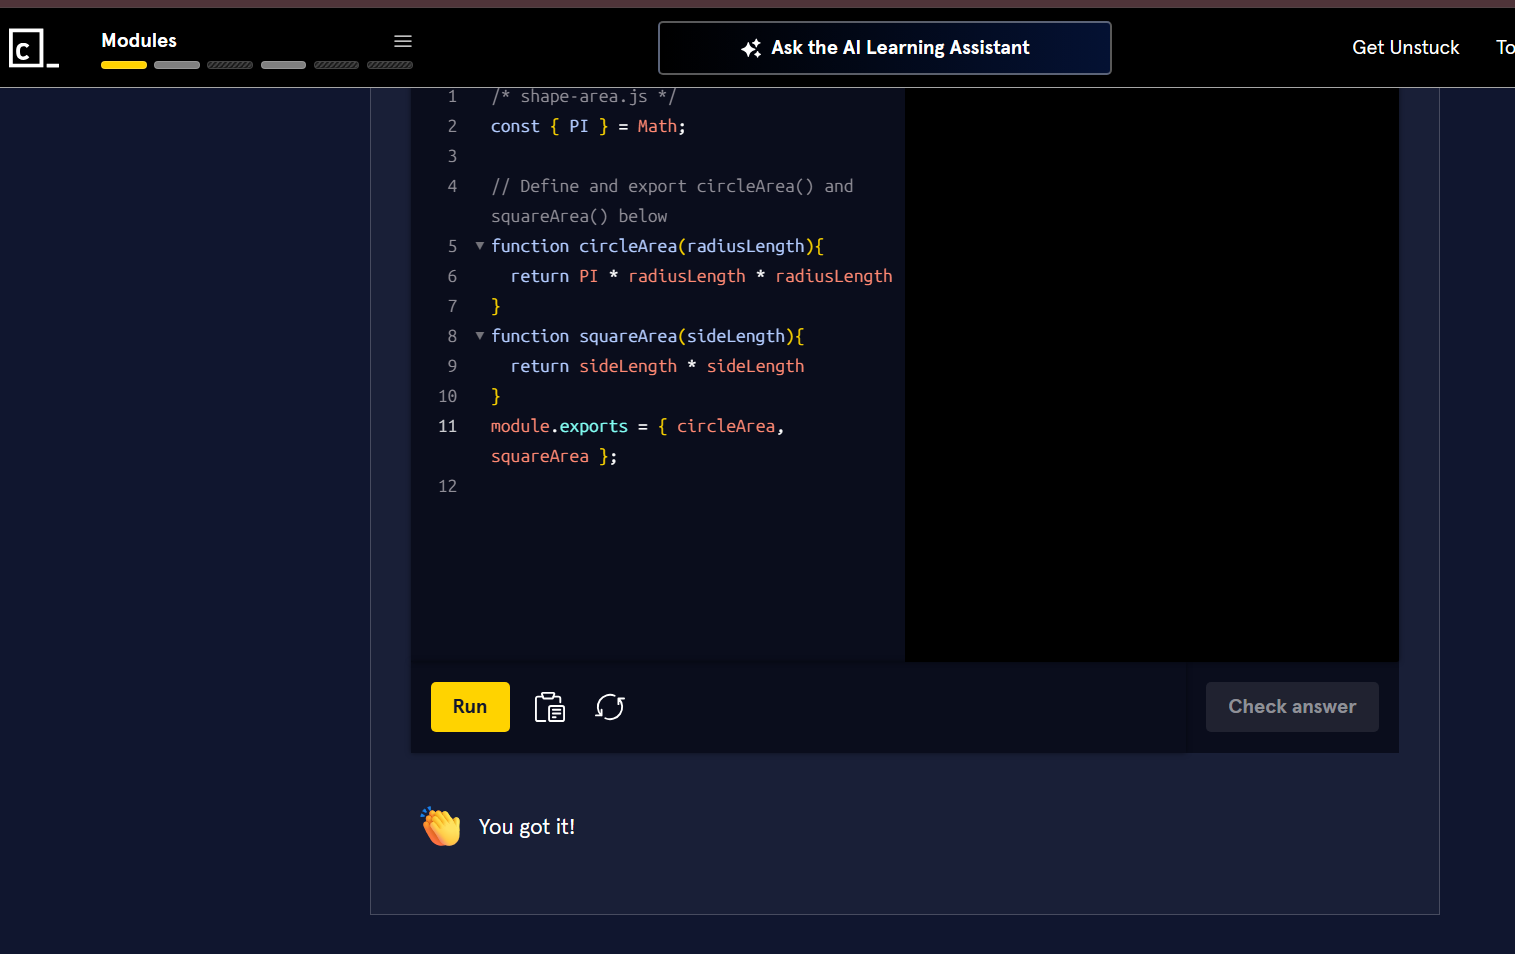Click the clapping hands emoji
The width and height of the screenshot is (1515, 954).
tap(441, 827)
